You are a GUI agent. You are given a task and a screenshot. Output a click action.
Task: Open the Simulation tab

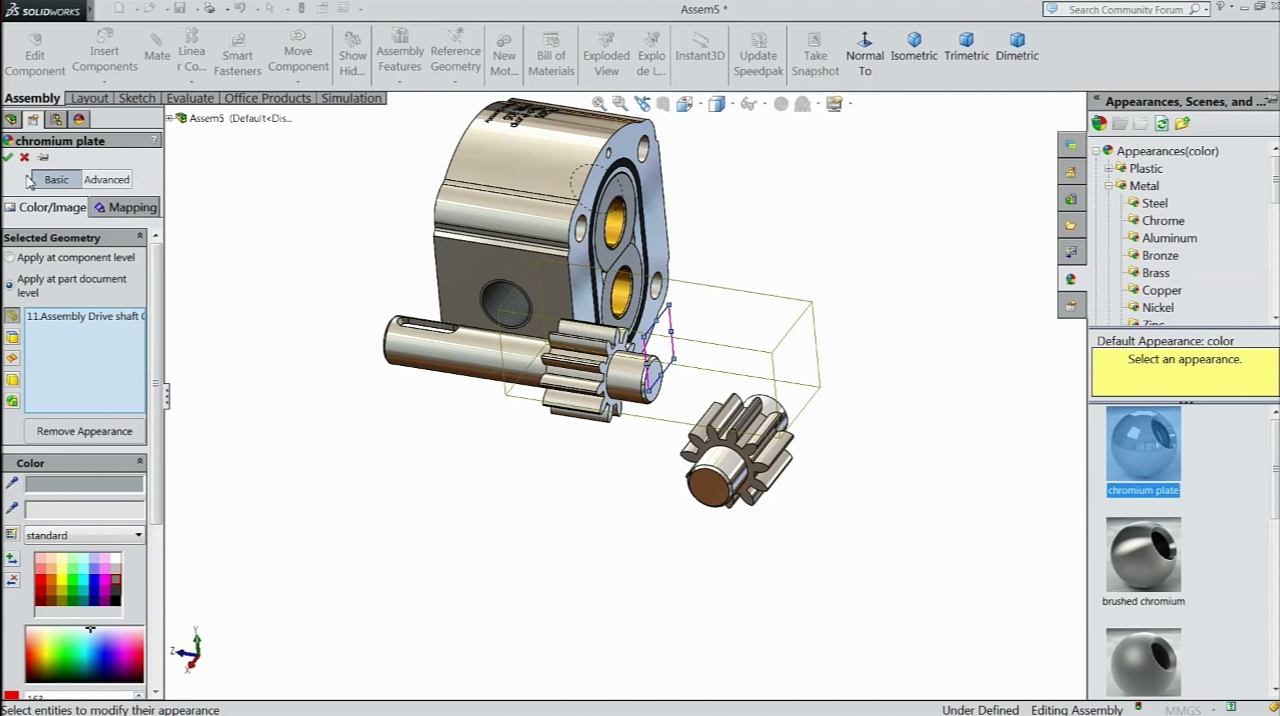point(351,98)
